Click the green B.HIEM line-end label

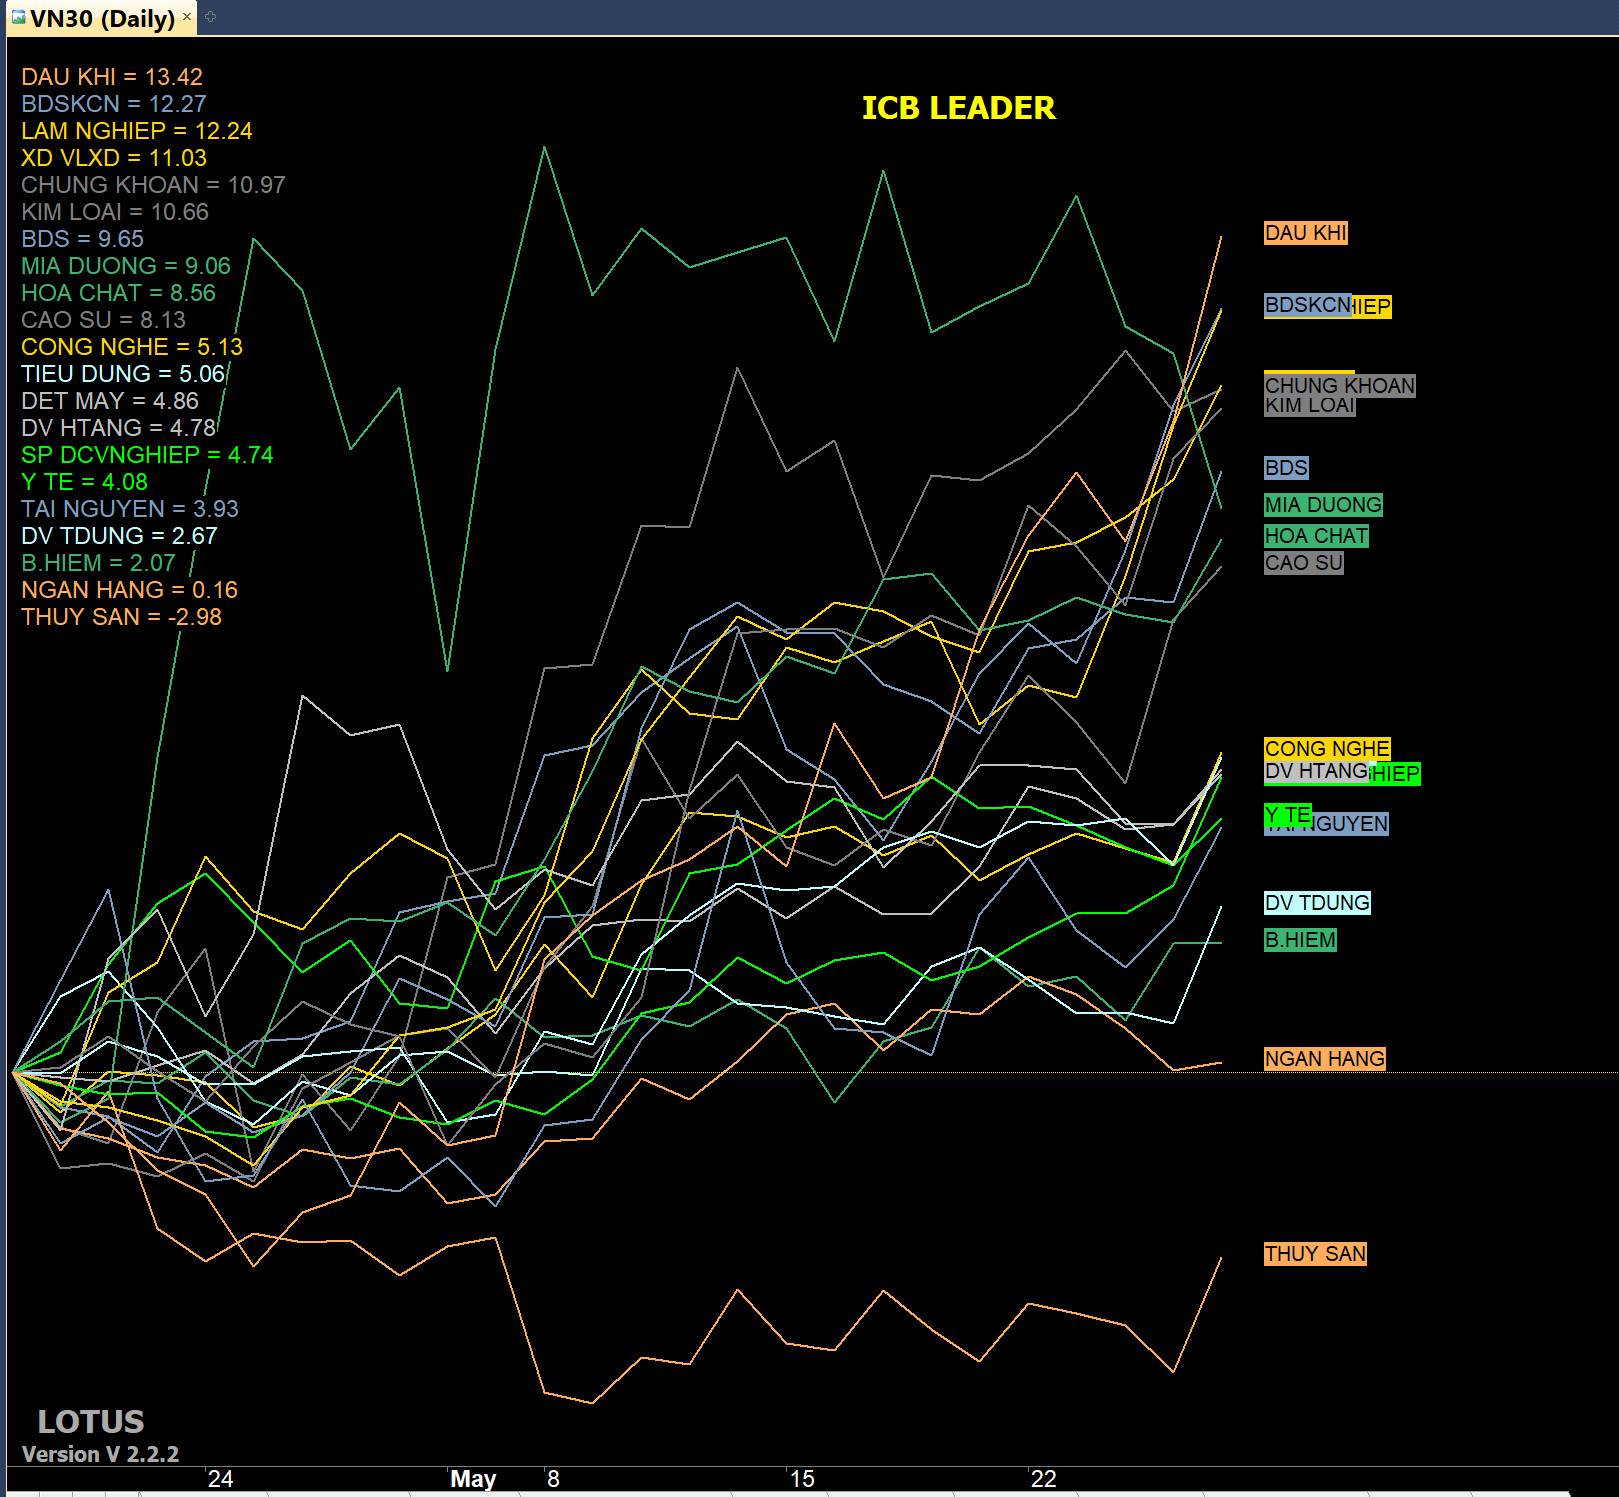(1300, 940)
